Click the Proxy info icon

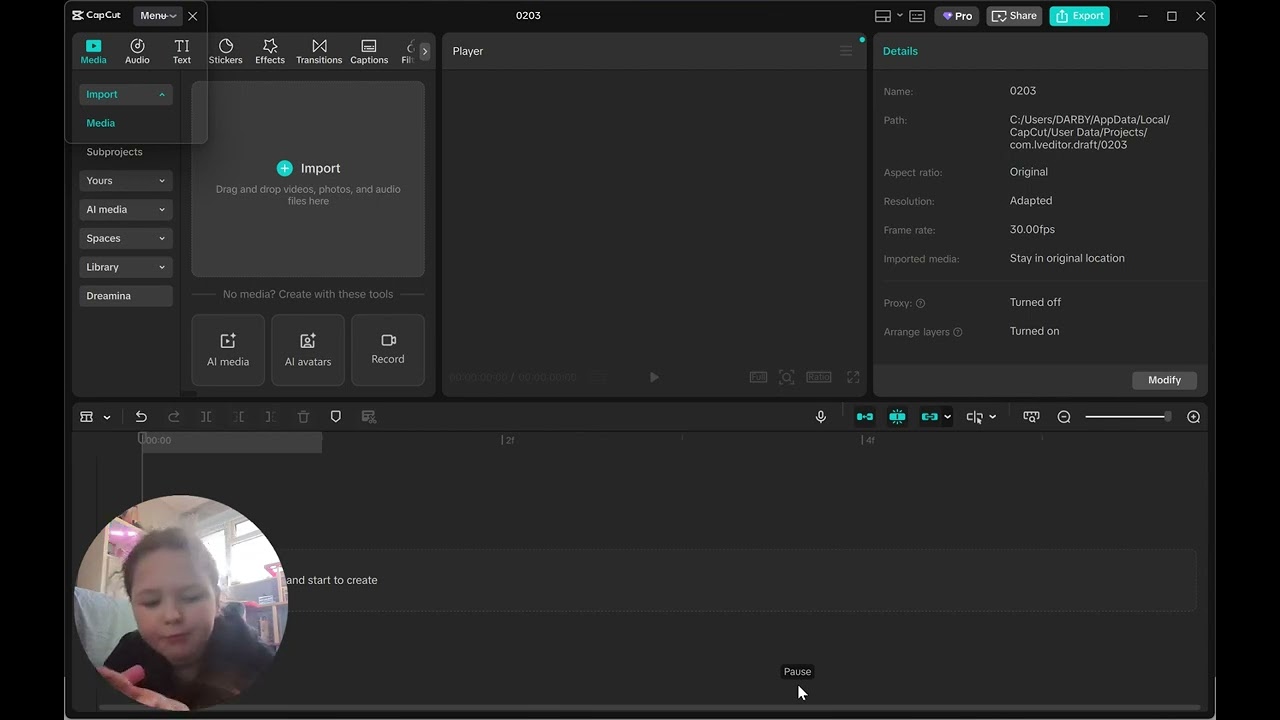coord(920,303)
